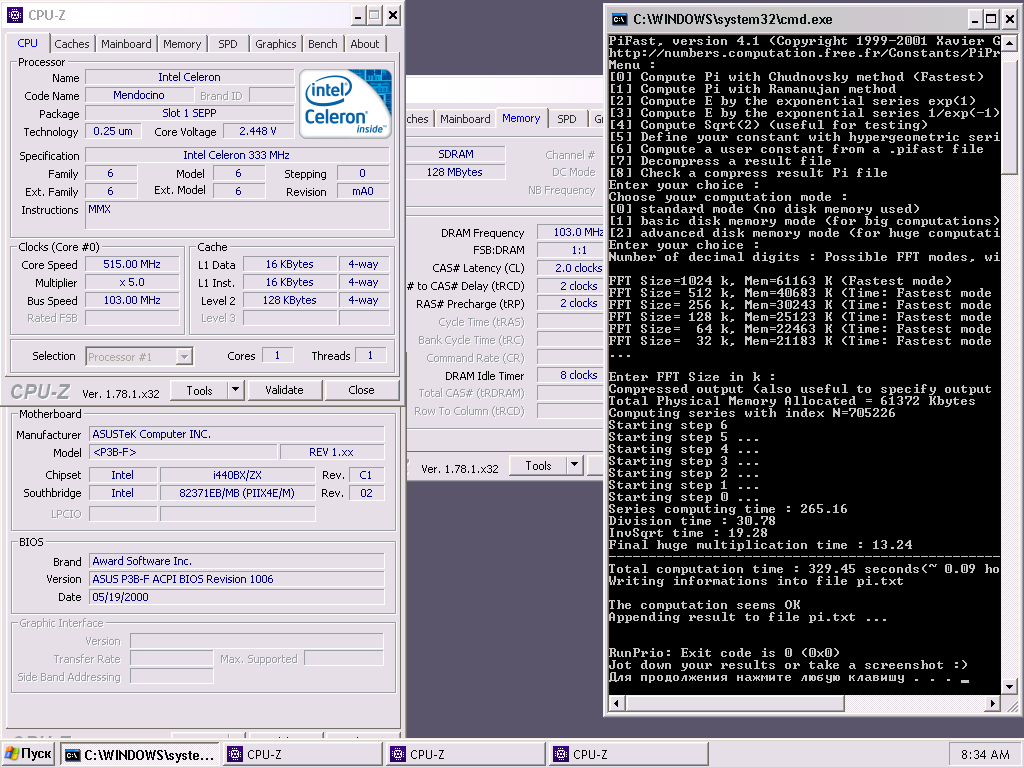Click the scroll up arrow in cmd window

point(1010,43)
